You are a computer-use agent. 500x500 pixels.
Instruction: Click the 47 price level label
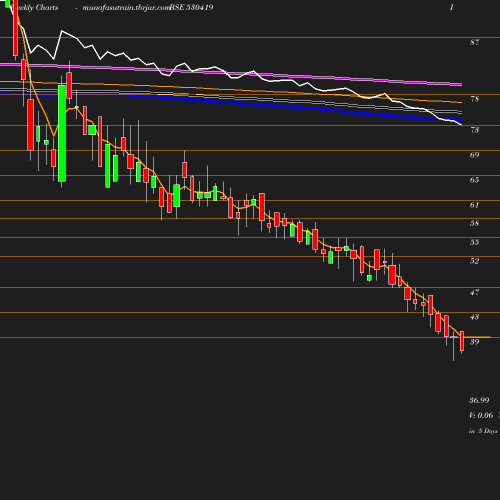click(x=474, y=292)
